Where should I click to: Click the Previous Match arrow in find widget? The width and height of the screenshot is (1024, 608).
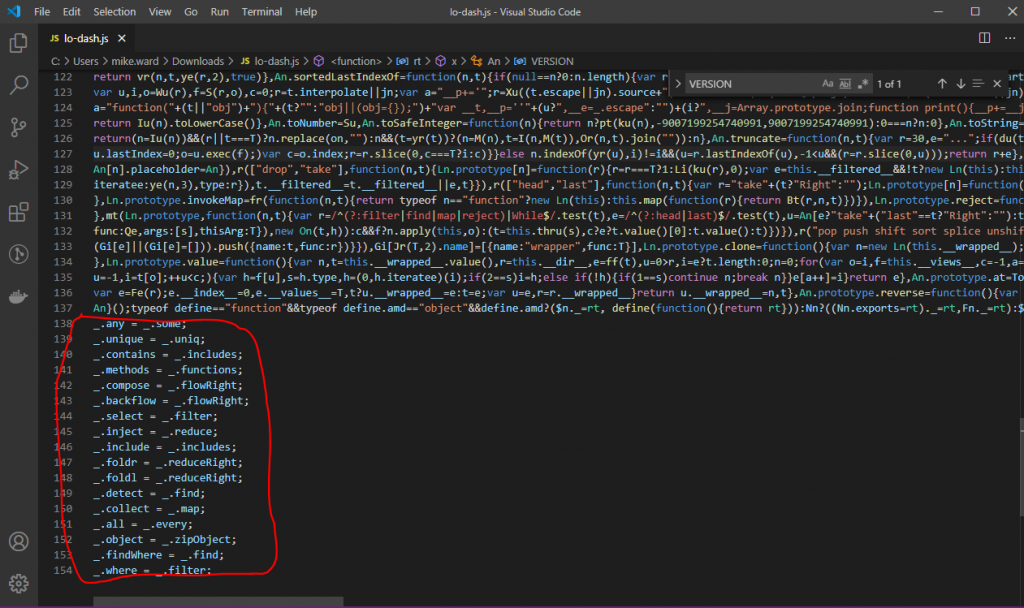coord(942,84)
